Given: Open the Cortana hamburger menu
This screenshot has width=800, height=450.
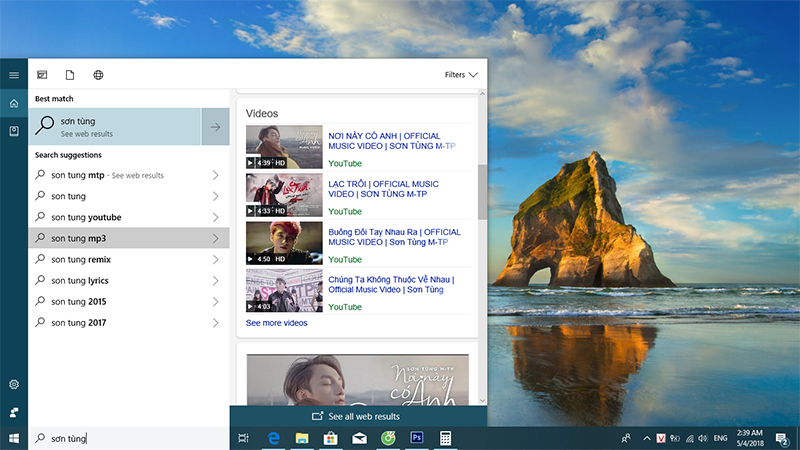Looking at the screenshot, I should click(x=14, y=75).
